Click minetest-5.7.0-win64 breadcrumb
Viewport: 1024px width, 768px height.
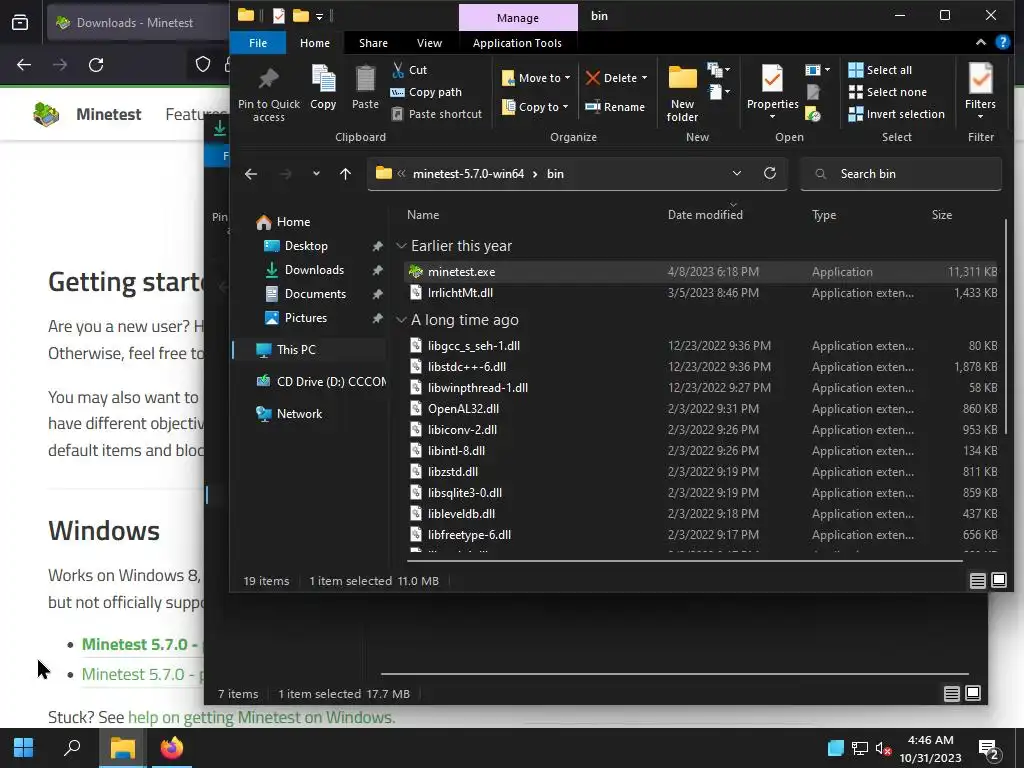(x=468, y=174)
